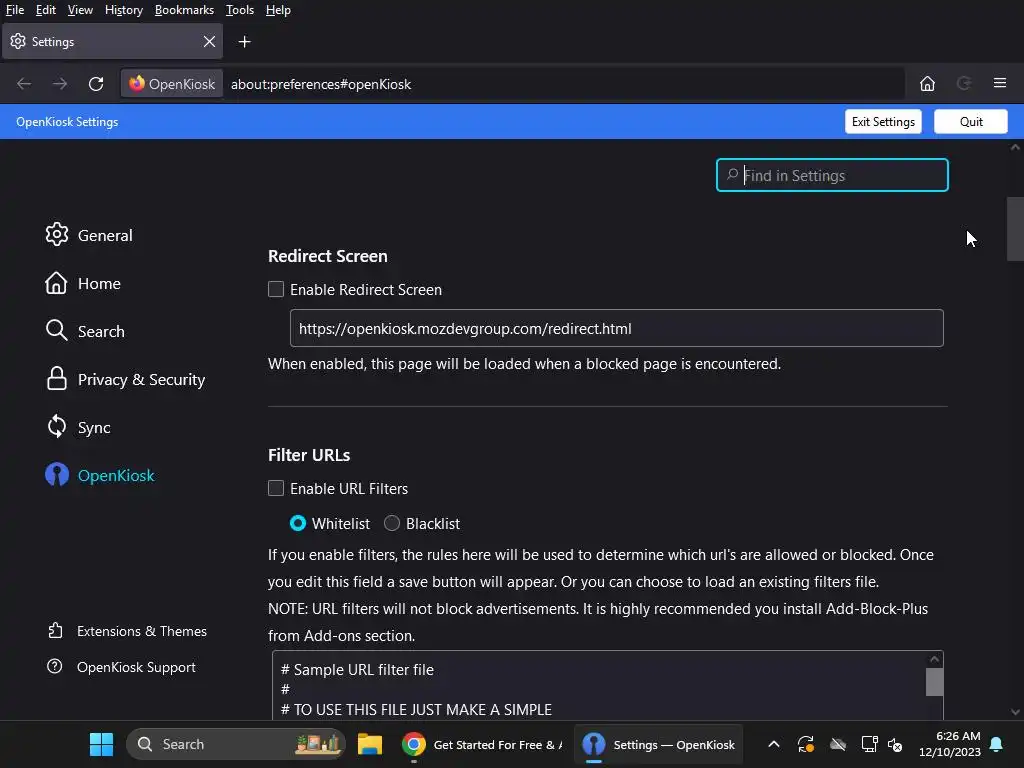Image resolution: width=1024 pixels, height=768 pixels.
Task: Enable Redirect Screen checkbox
Action: click(276, 289)
